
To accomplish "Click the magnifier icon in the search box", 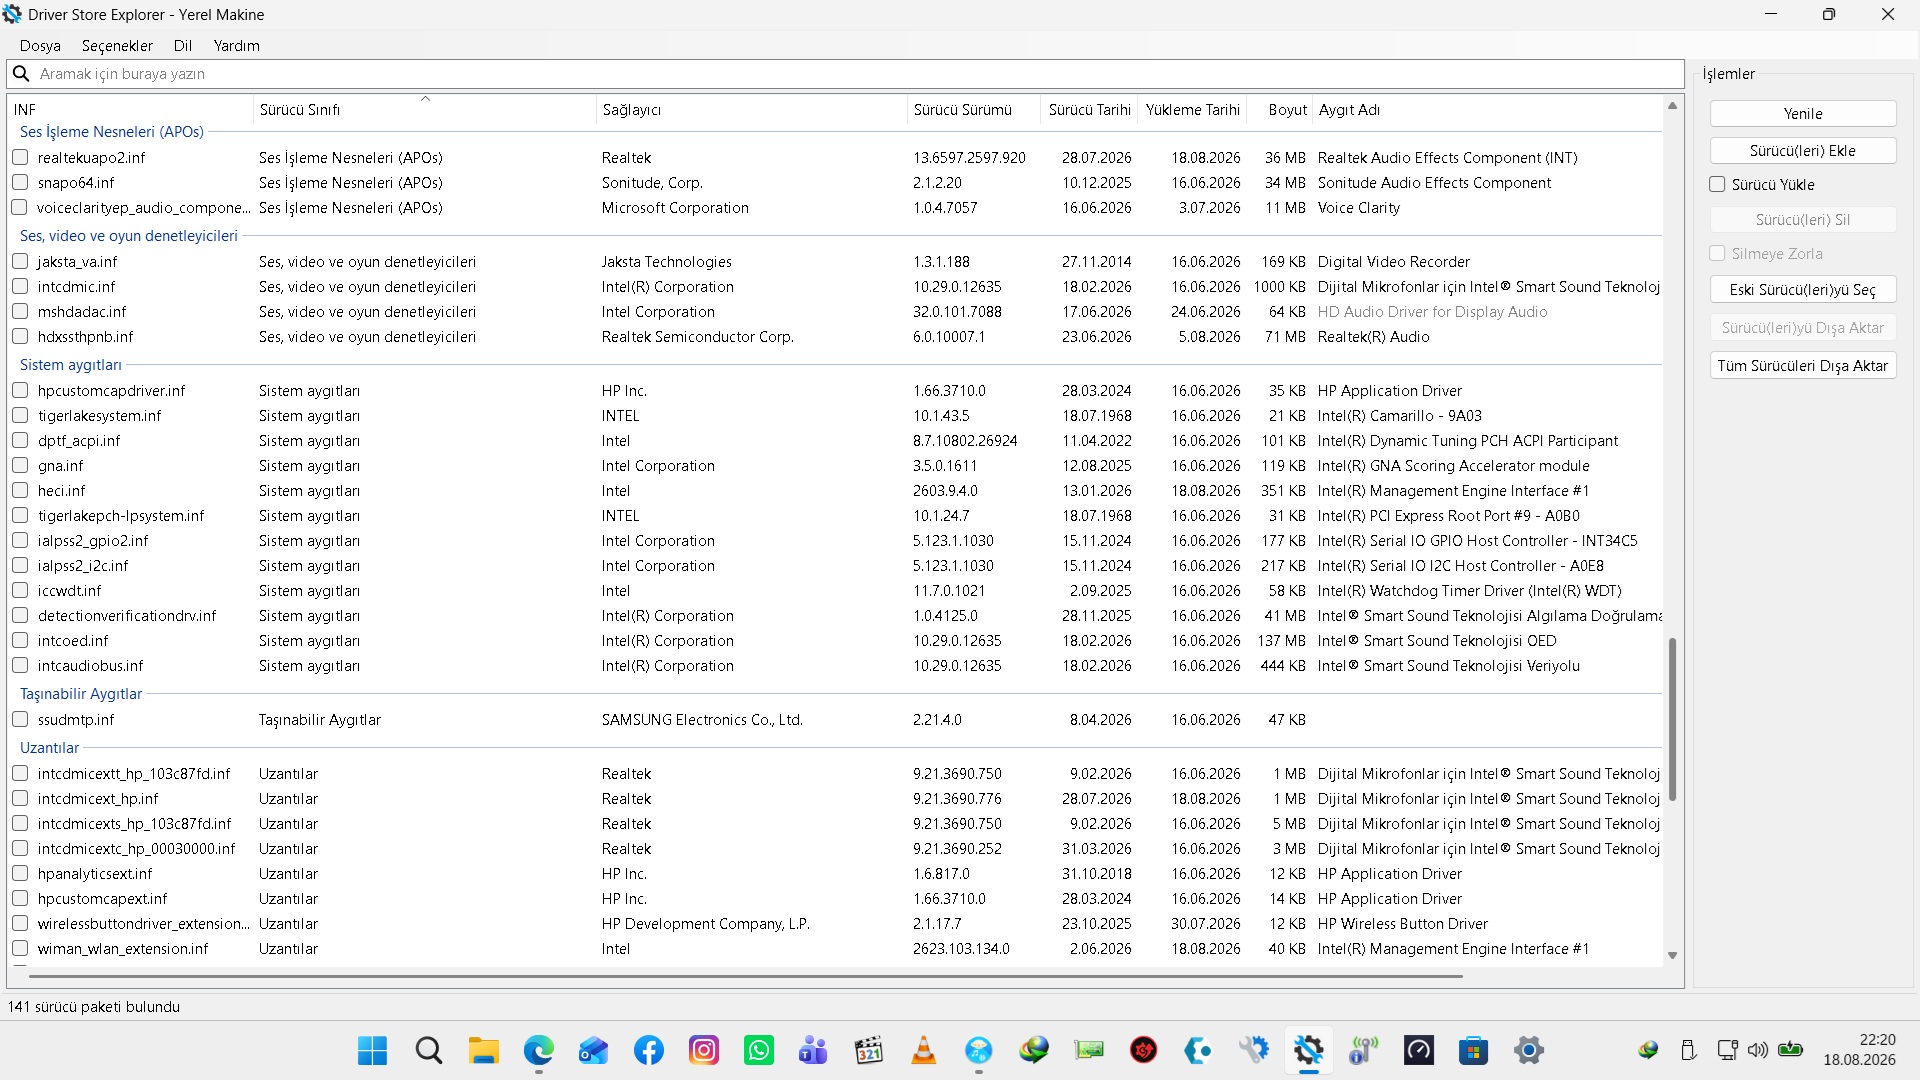I will (x=20, y=74).
